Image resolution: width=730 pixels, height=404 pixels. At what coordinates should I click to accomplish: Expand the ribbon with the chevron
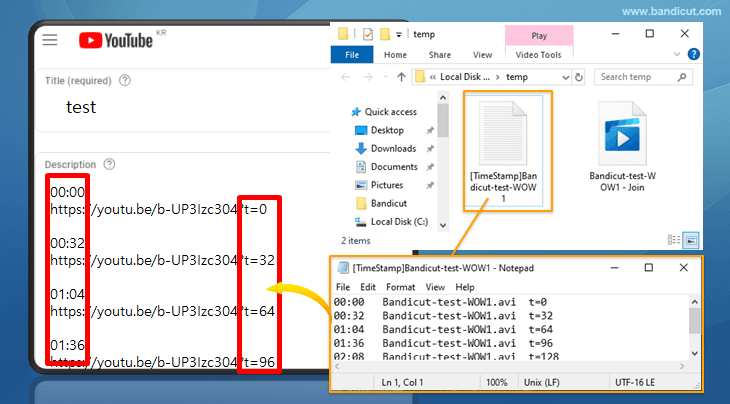point(677,54)
